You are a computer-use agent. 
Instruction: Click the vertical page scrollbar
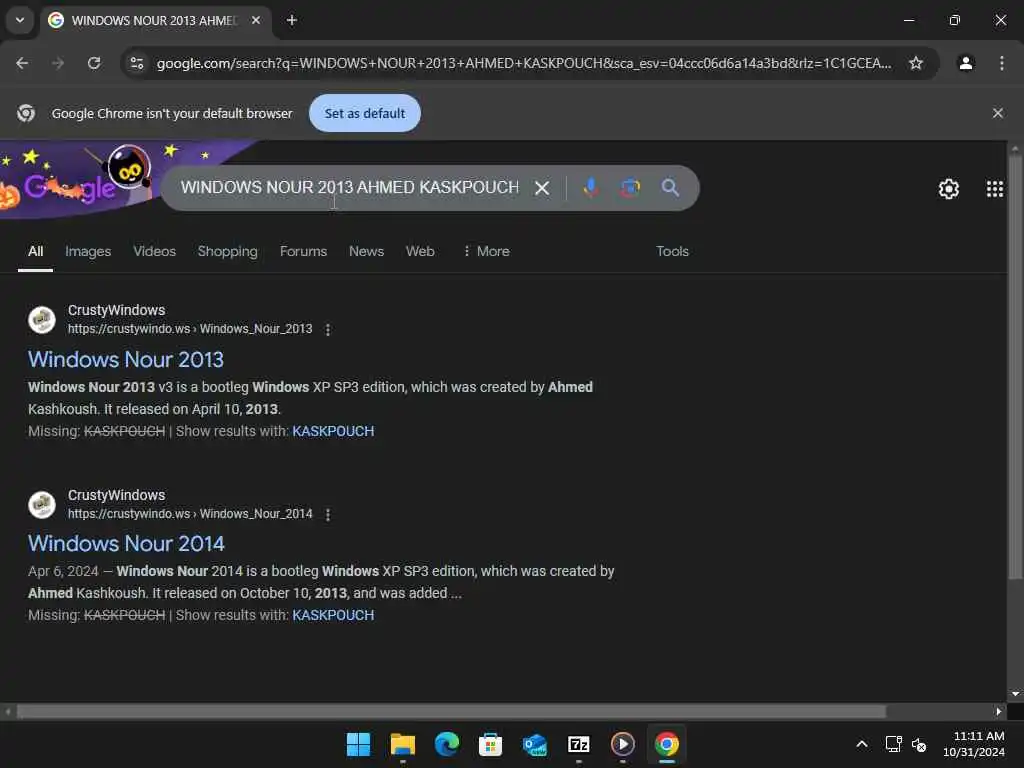pos(1015,366)
